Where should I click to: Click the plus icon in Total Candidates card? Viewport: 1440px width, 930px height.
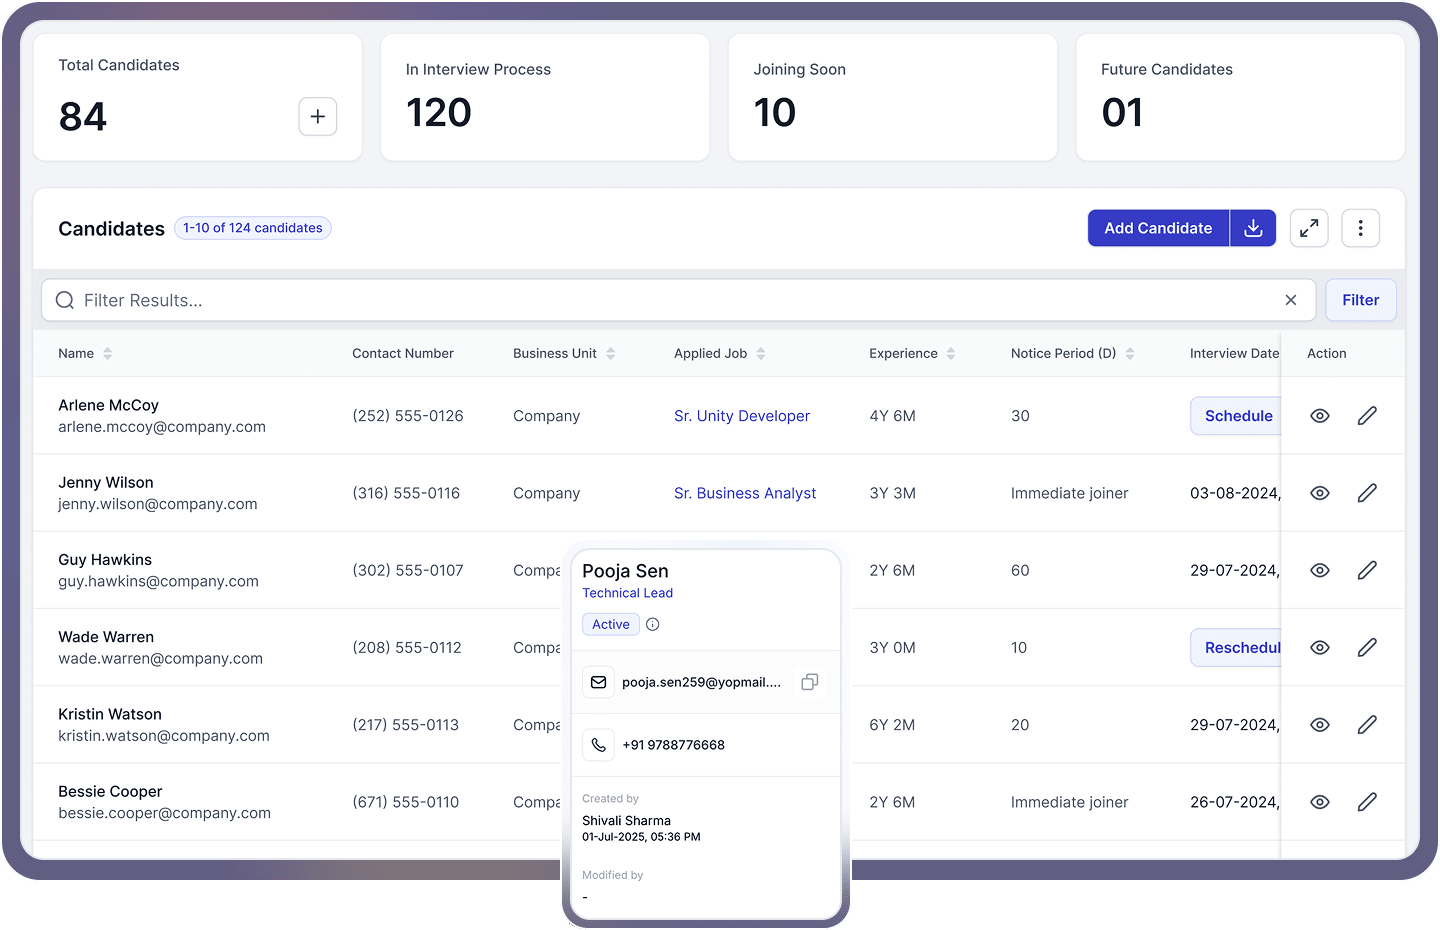click(317, 117)
